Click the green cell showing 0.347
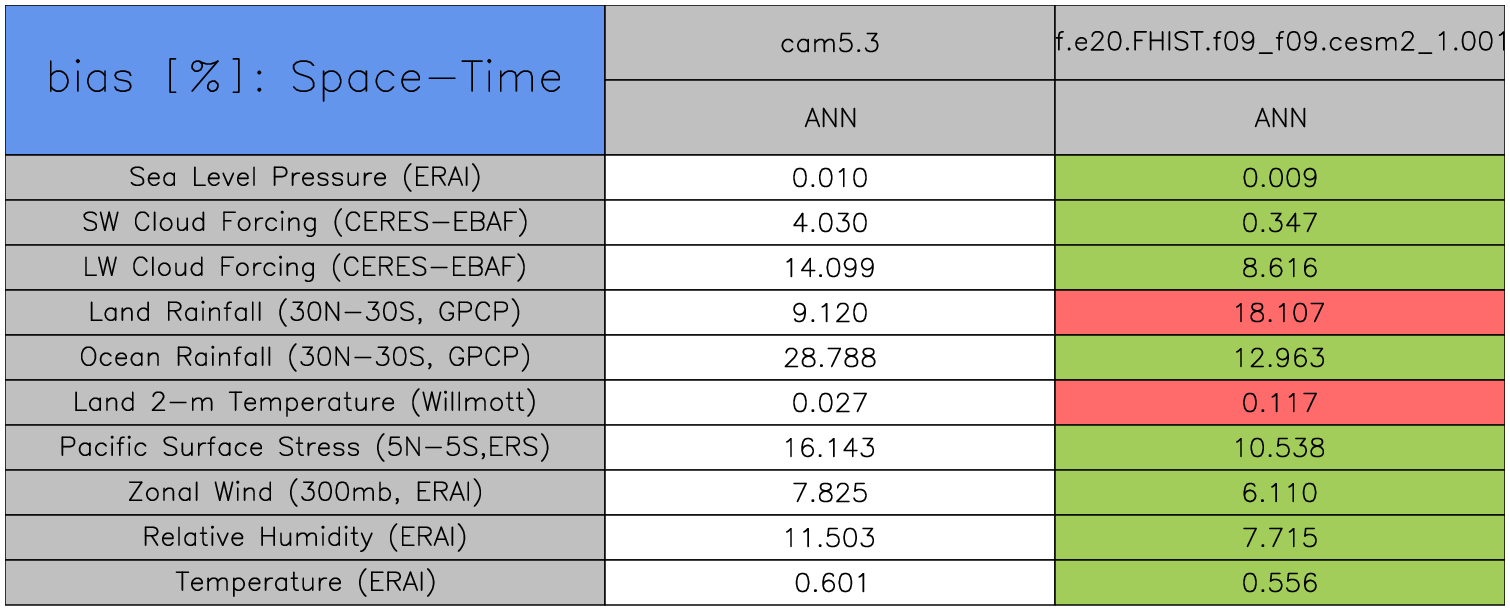Image resolution: width=1510 pixels, height=611 pixels. tap(1280, 223)
